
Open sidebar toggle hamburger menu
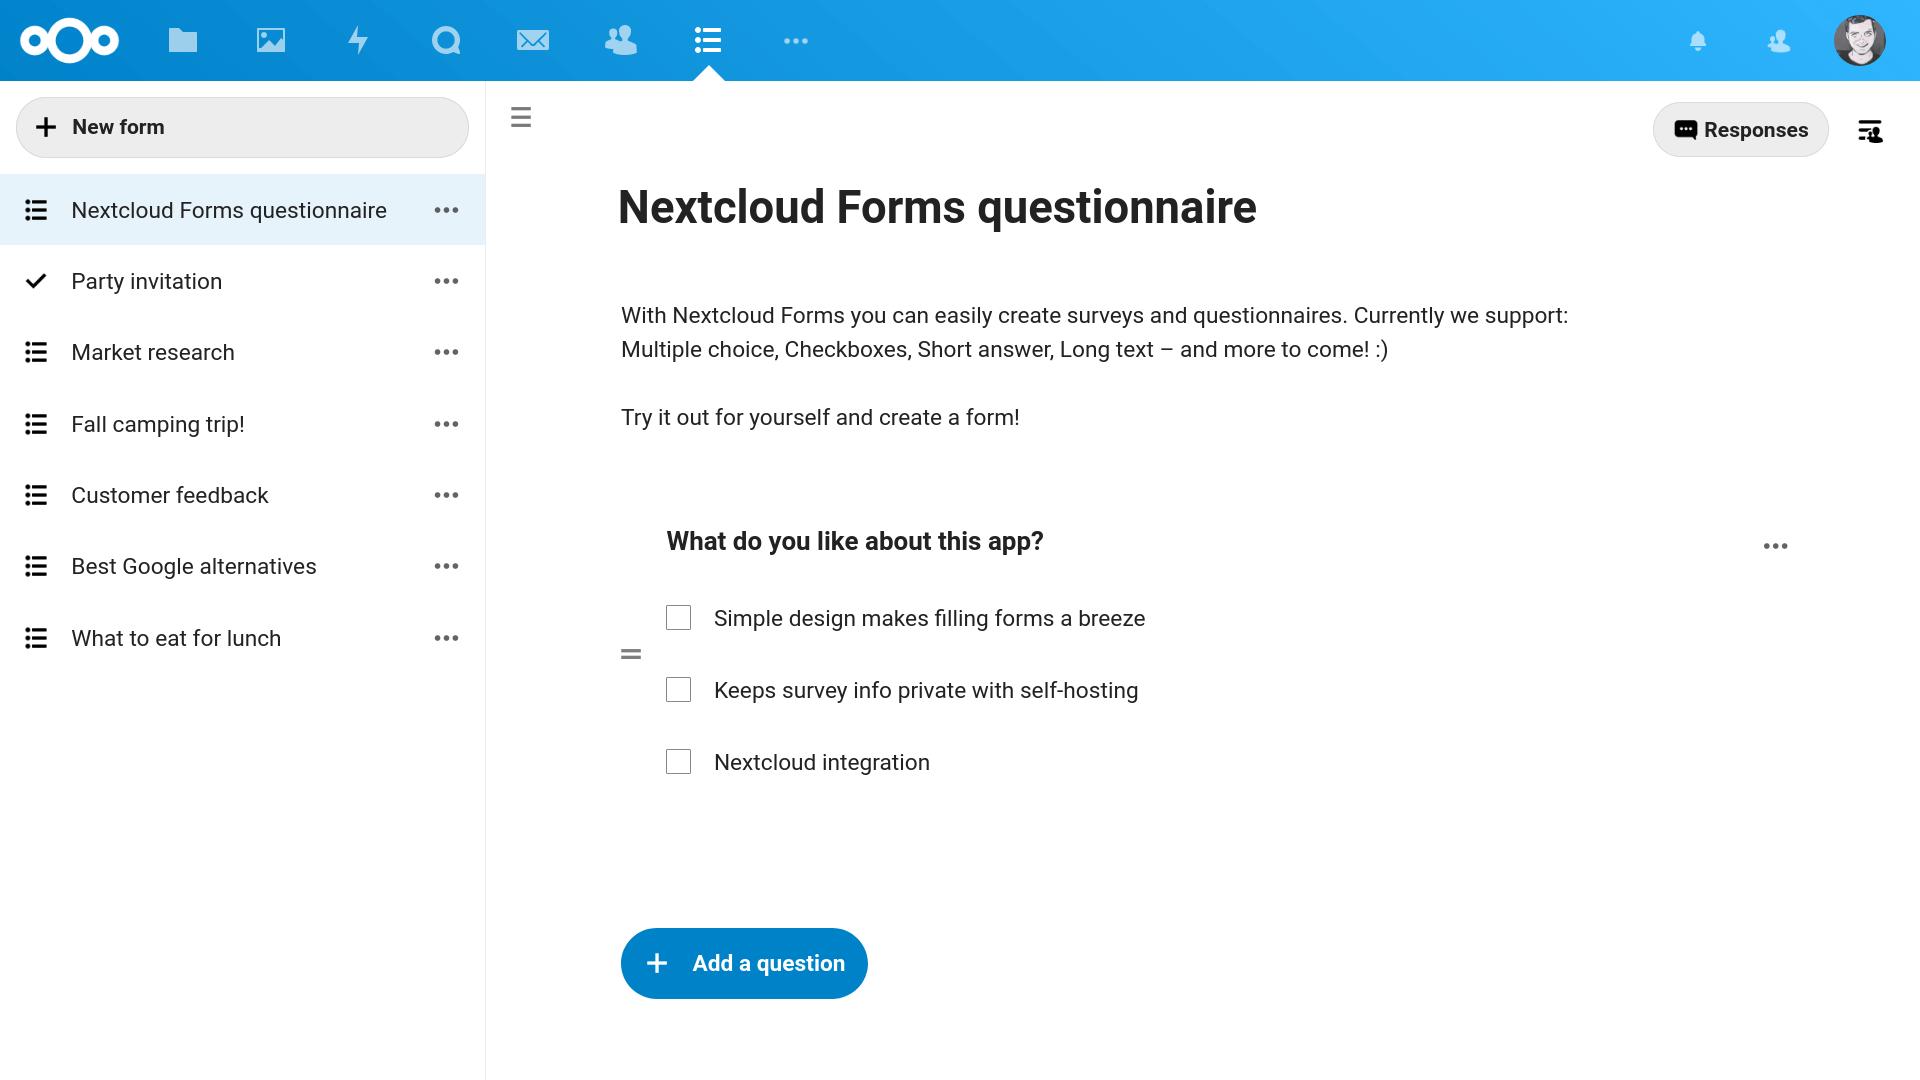click(x=520, y=117)
